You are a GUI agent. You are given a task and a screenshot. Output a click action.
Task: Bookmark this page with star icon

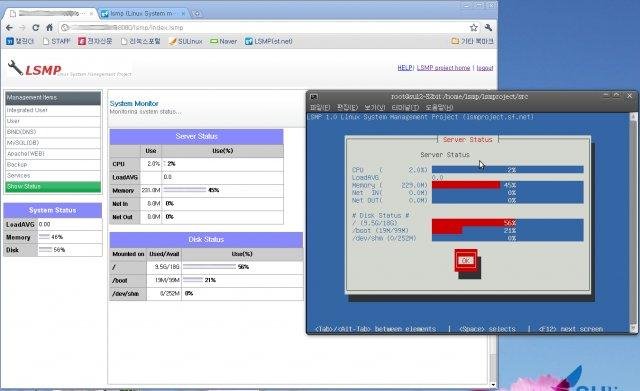tap(473, 27)
